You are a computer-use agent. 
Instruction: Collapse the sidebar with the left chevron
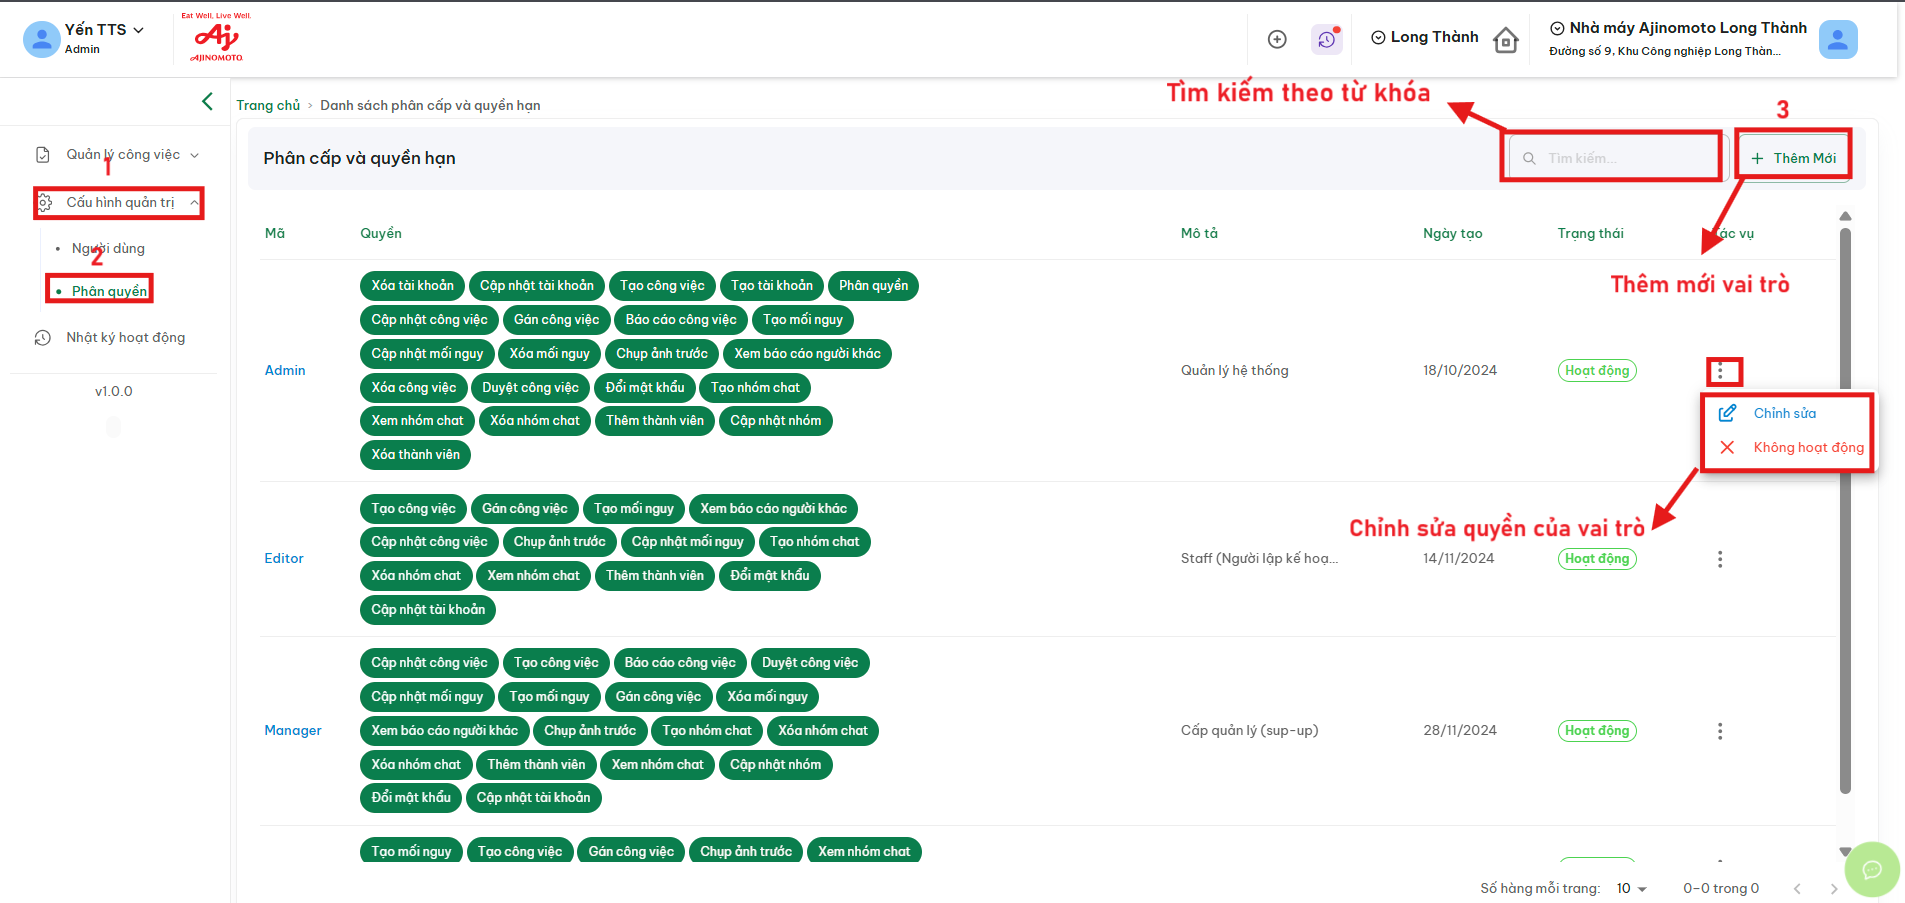(x=207, y=101)
